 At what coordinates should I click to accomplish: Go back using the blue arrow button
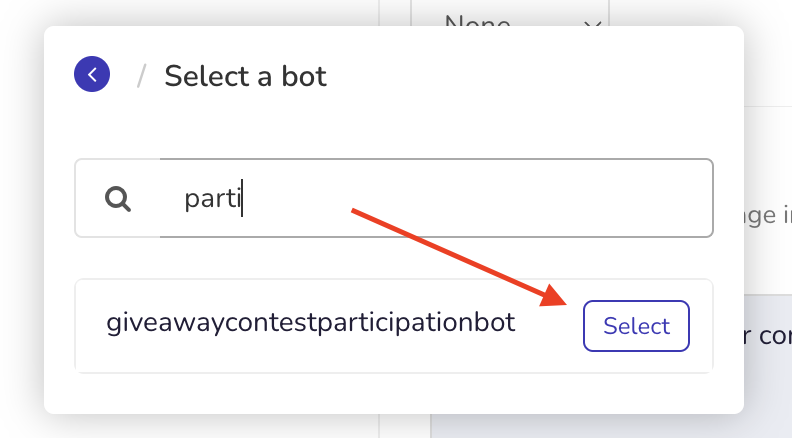(92, 74)
